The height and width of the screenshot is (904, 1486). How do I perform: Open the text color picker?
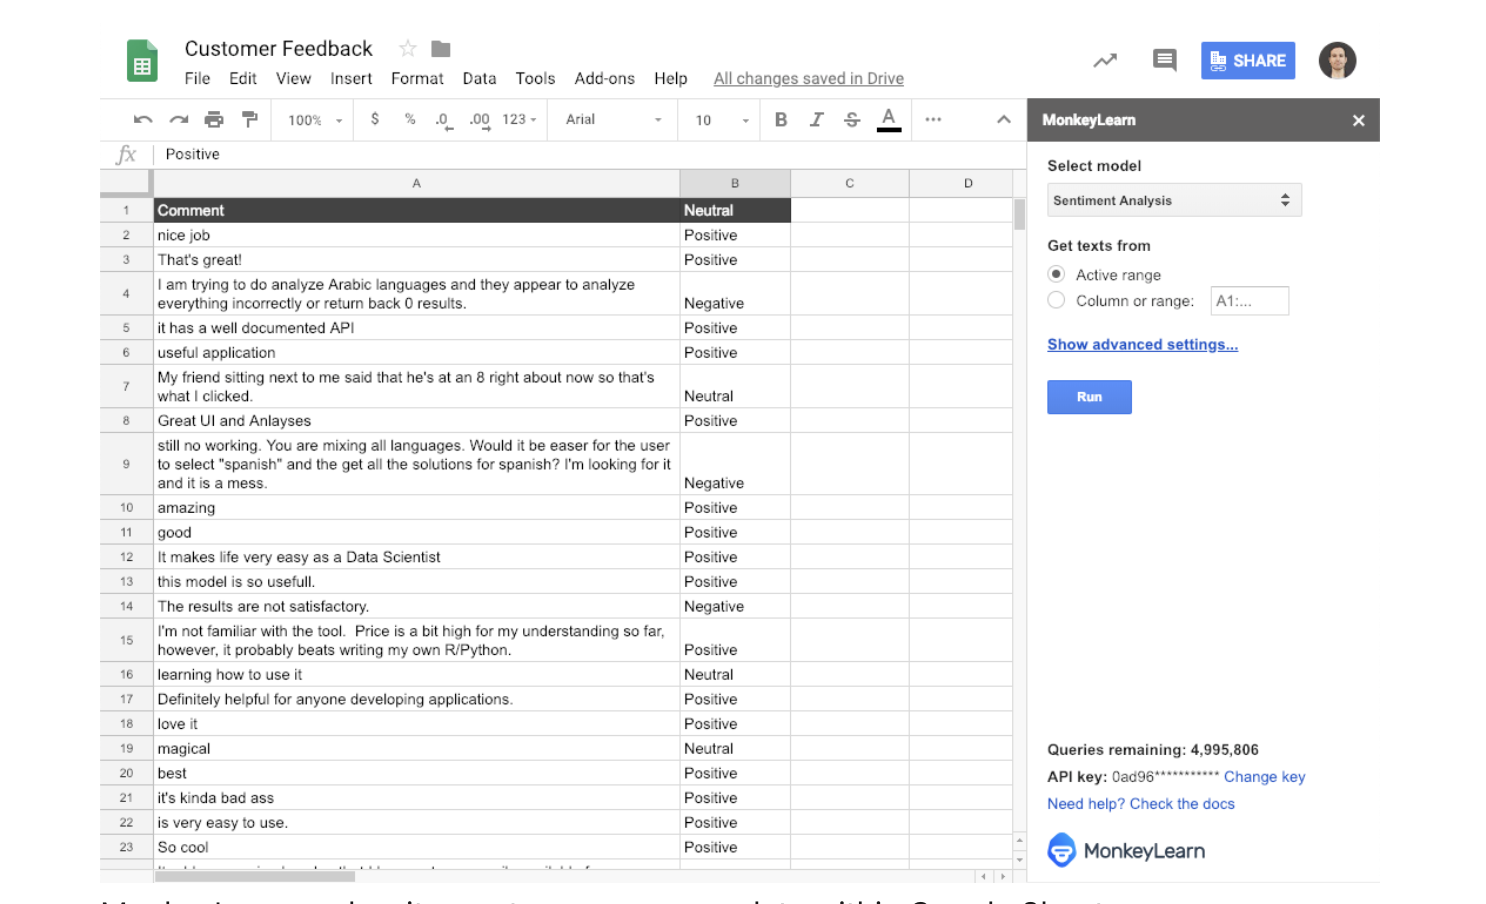pos(888,120)
